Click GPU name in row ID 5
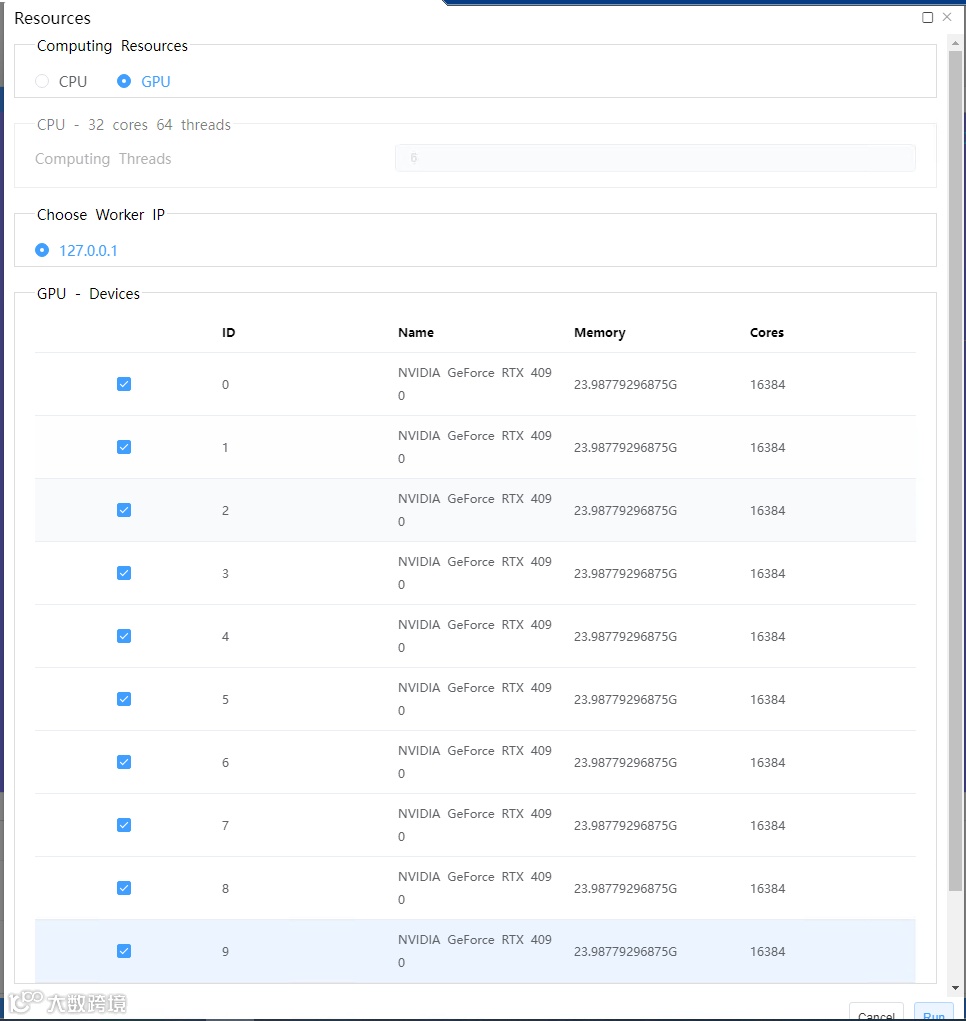This screenshot has height=1021, width=966. [475, 699]
